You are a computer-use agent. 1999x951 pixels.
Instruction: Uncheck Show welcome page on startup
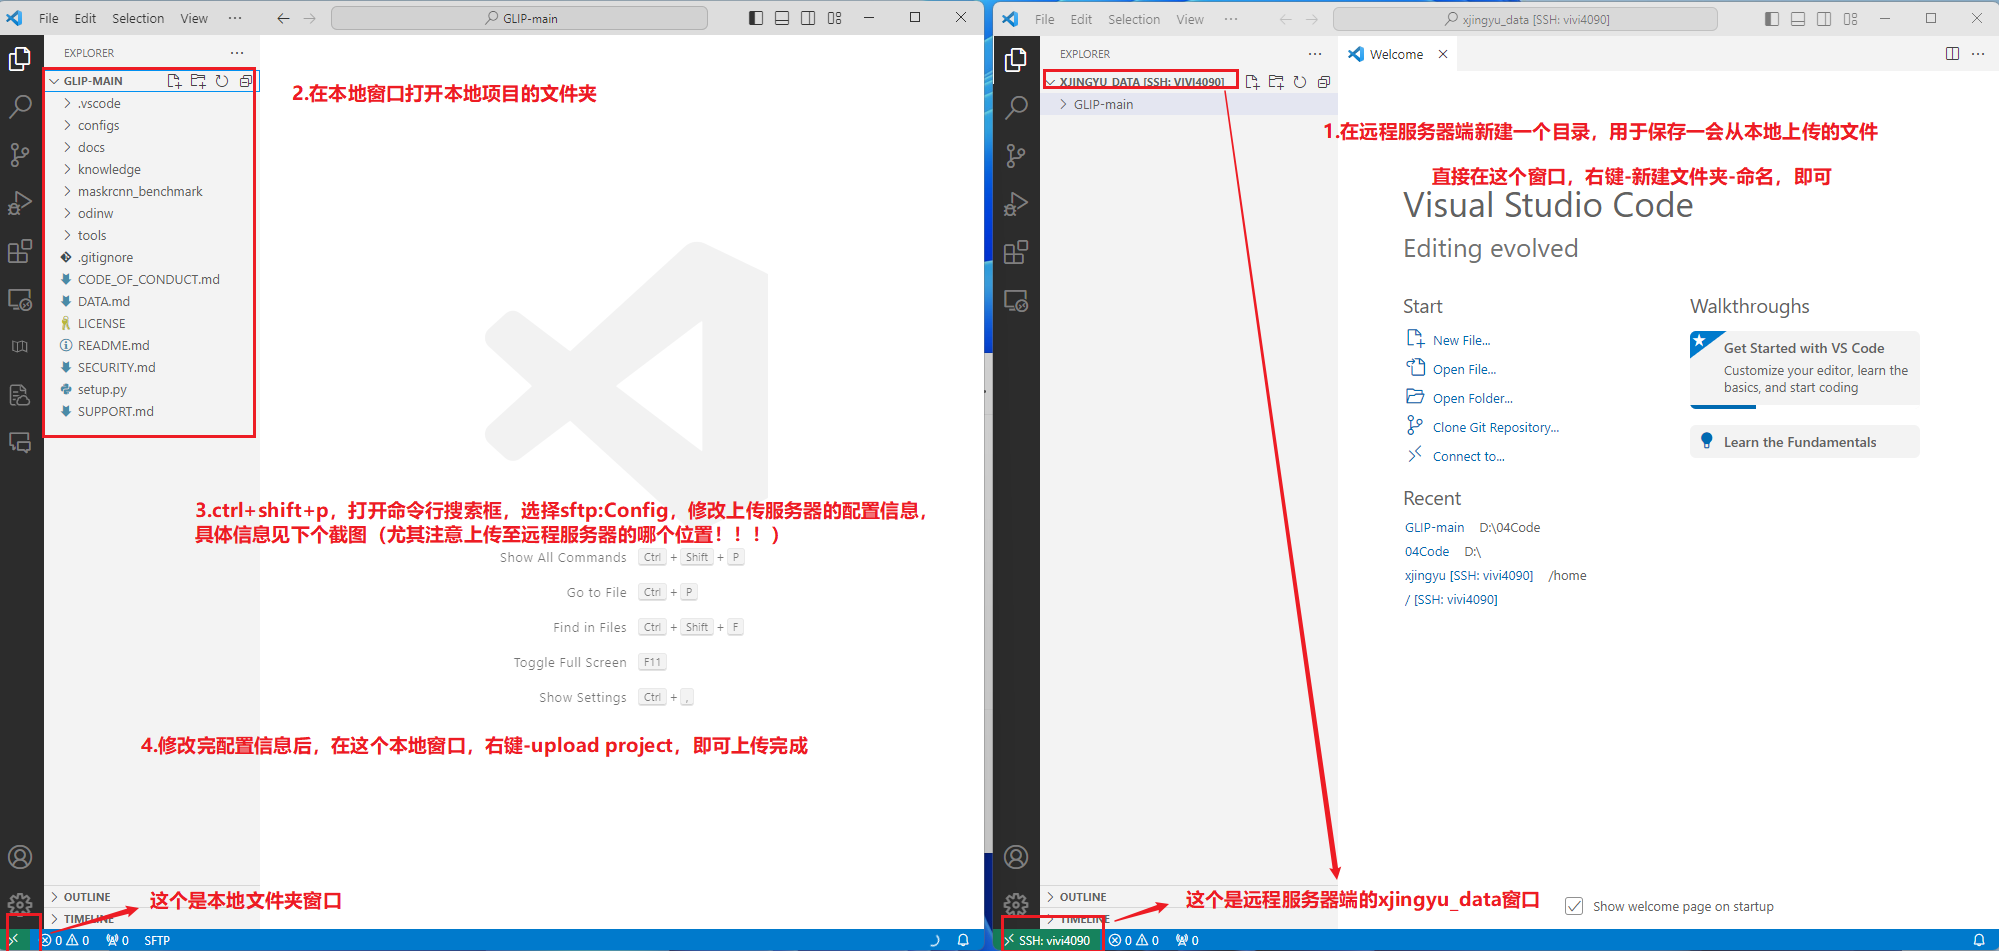(x=1574, y=906)
